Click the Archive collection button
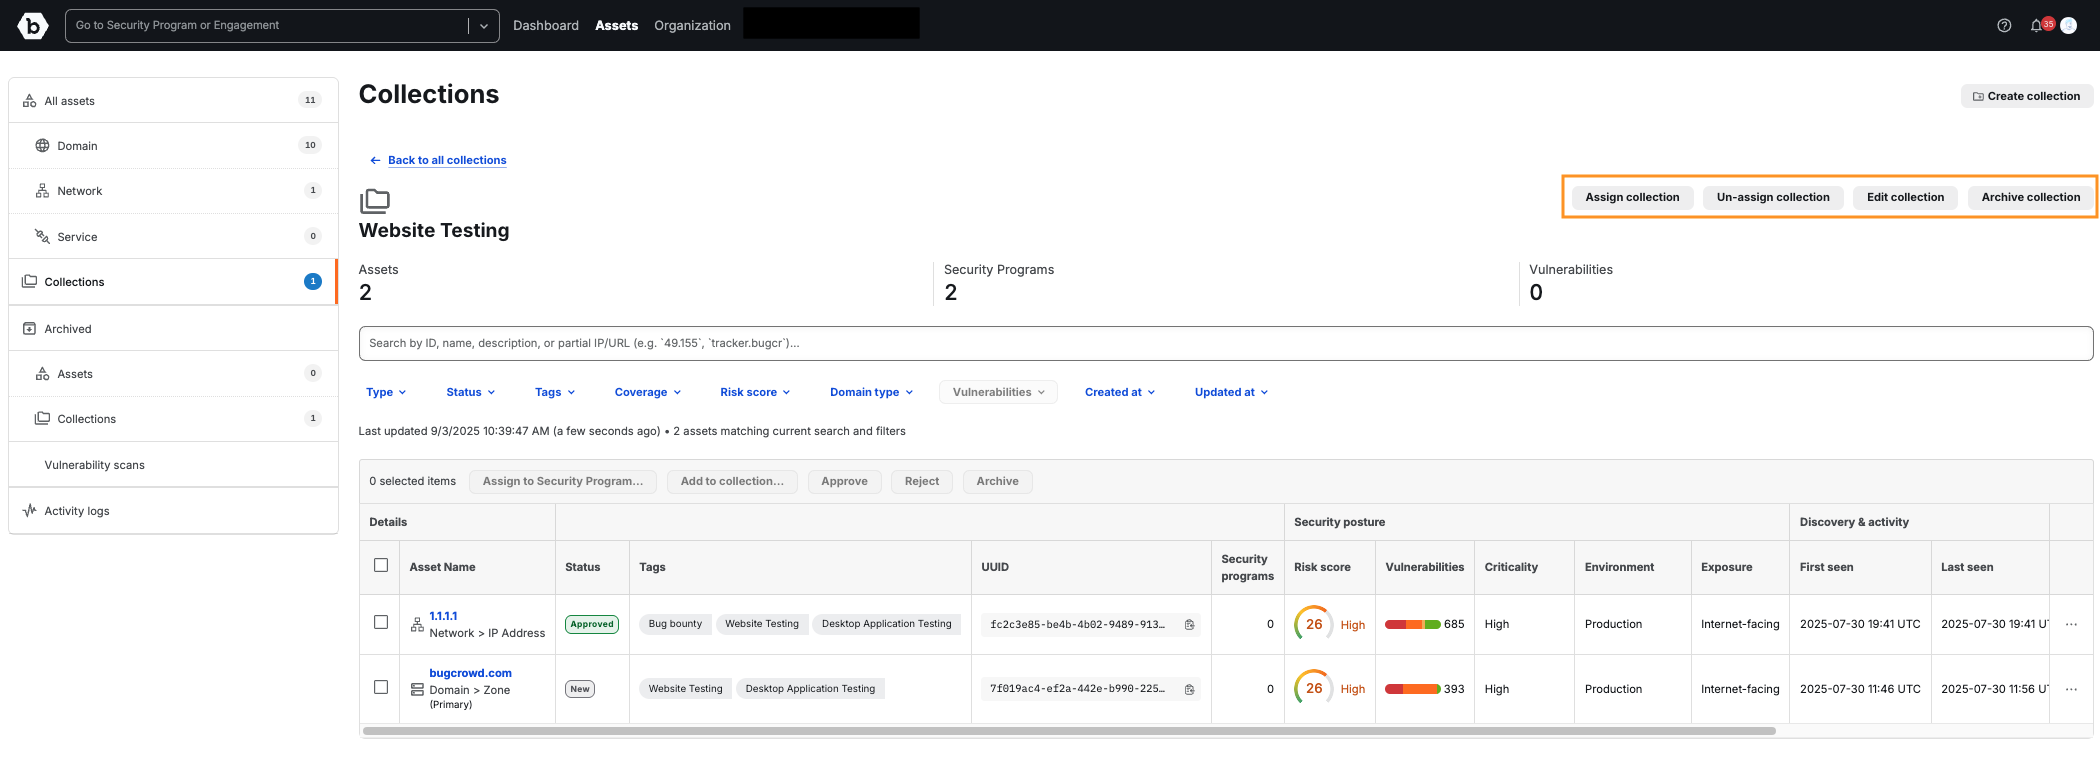The height and width of the screenshot is (775, 2100). [2031, 197]
